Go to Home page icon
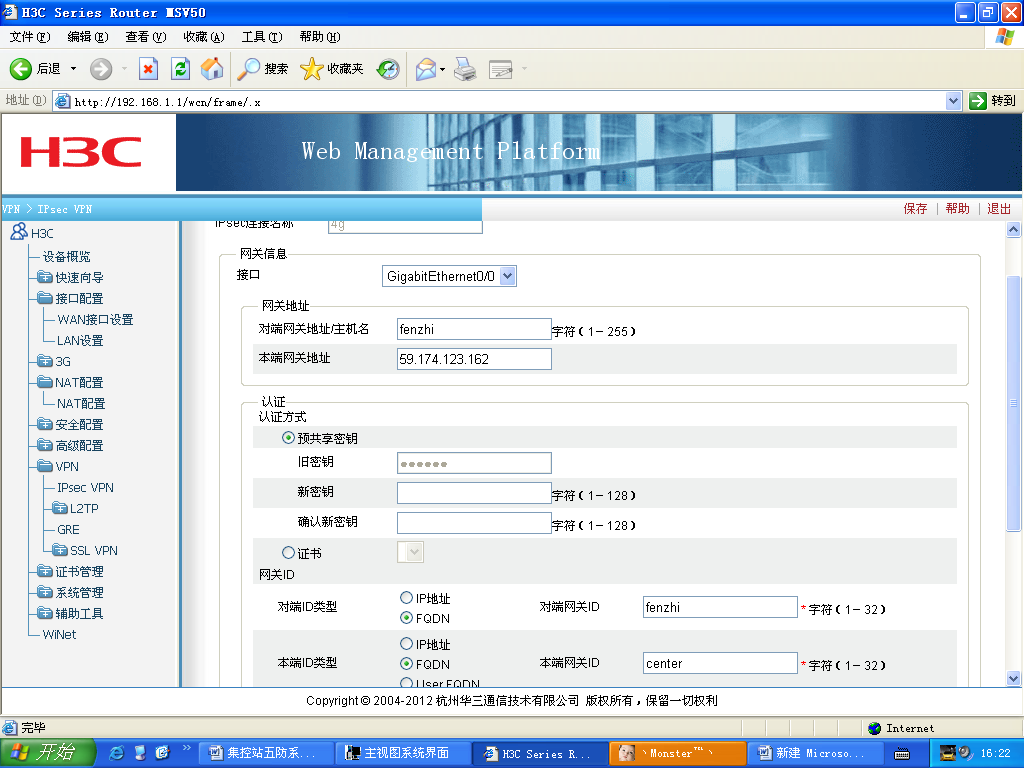The height and width of the screenshot is (768, 1024). (x=212, y=69)
